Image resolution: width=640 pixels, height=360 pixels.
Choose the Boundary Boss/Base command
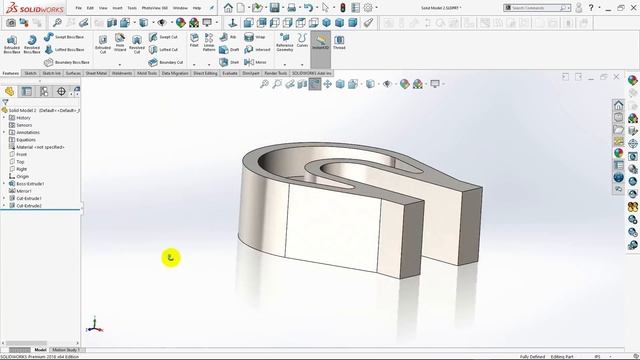pyautogui.click(x=67, y=62)
